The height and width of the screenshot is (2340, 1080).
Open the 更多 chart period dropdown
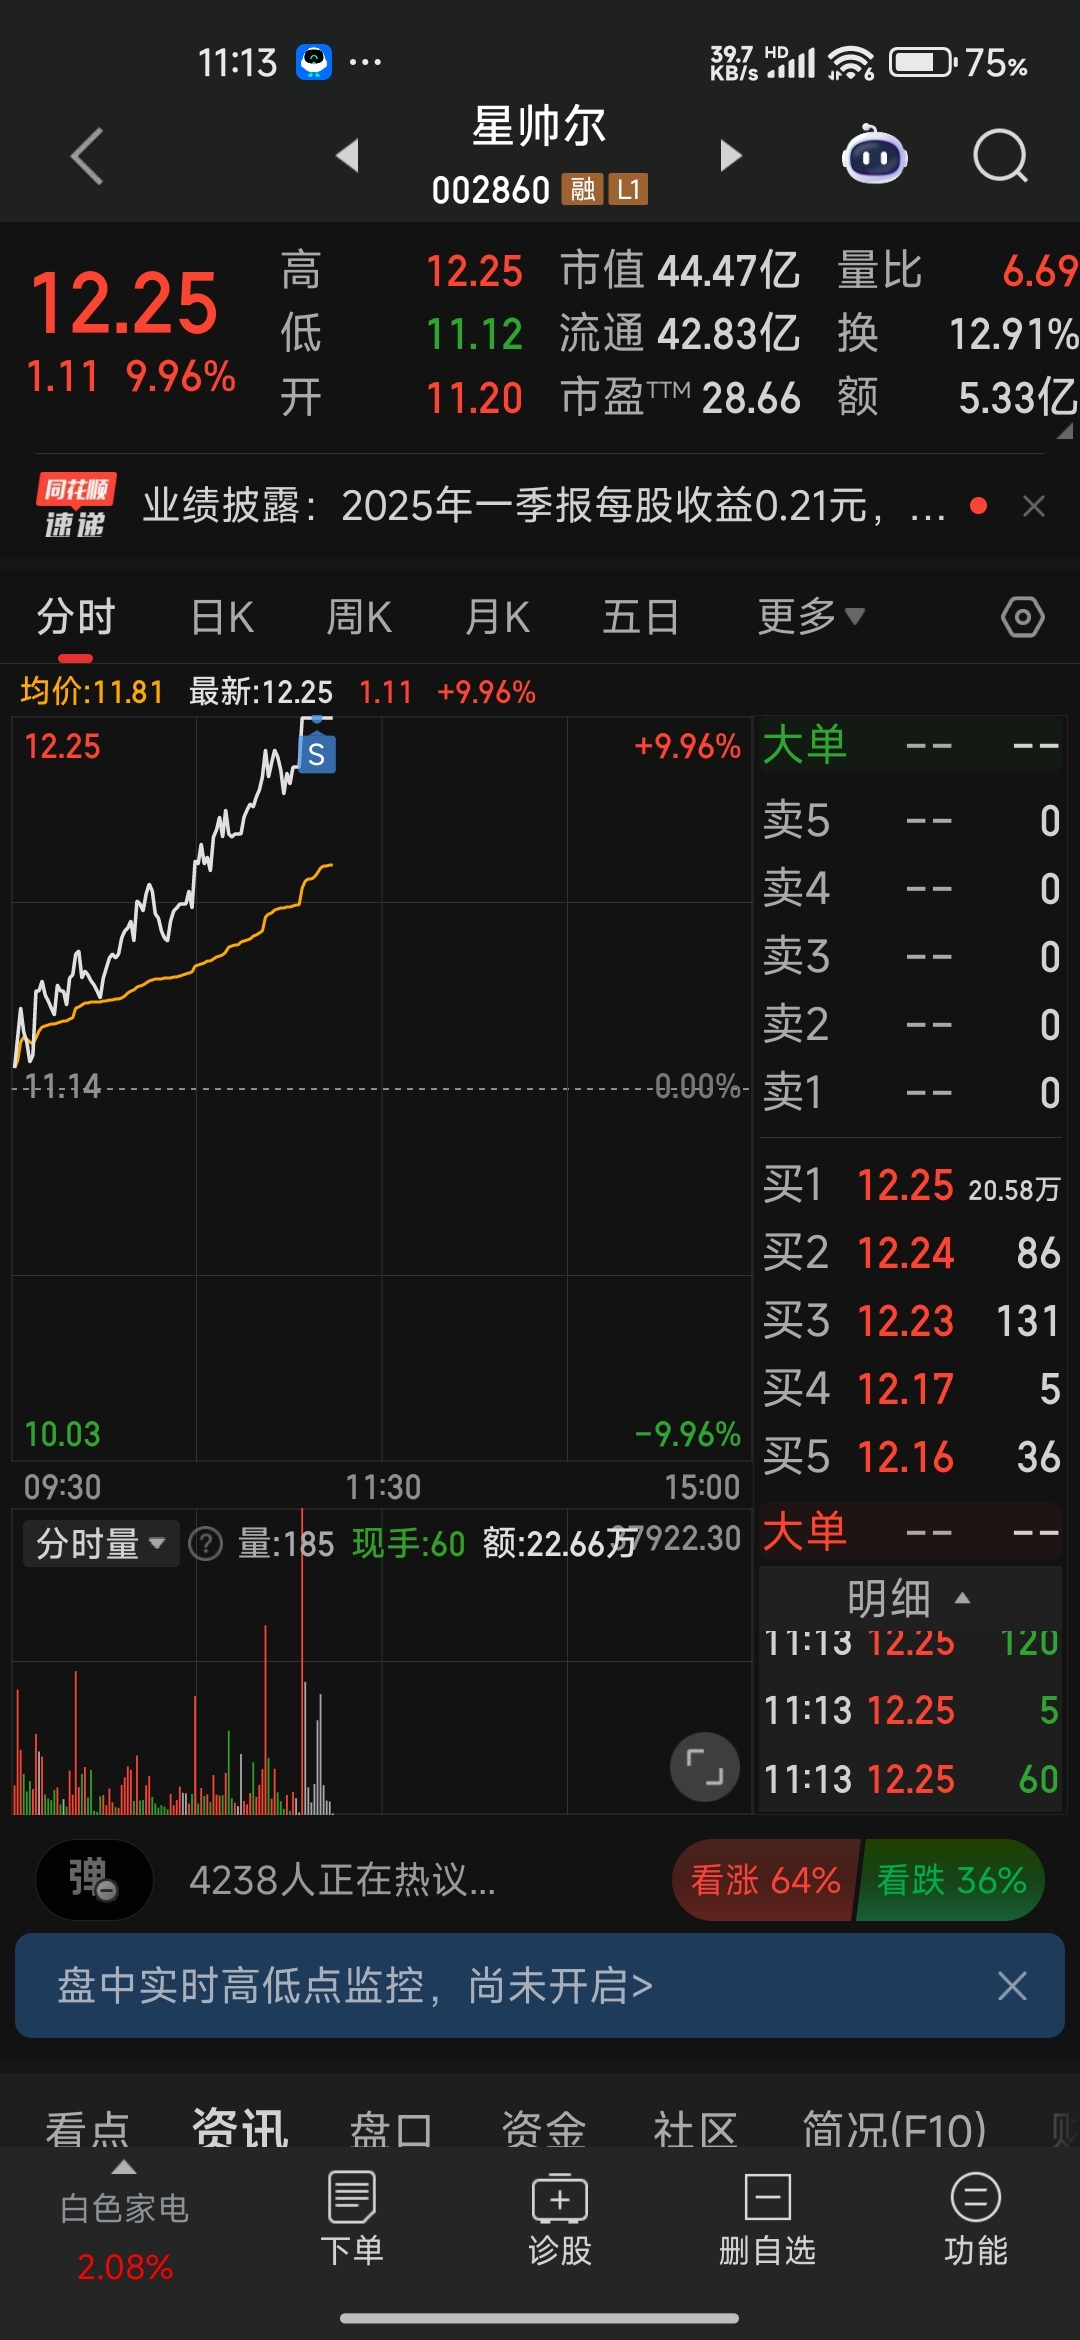811,617
